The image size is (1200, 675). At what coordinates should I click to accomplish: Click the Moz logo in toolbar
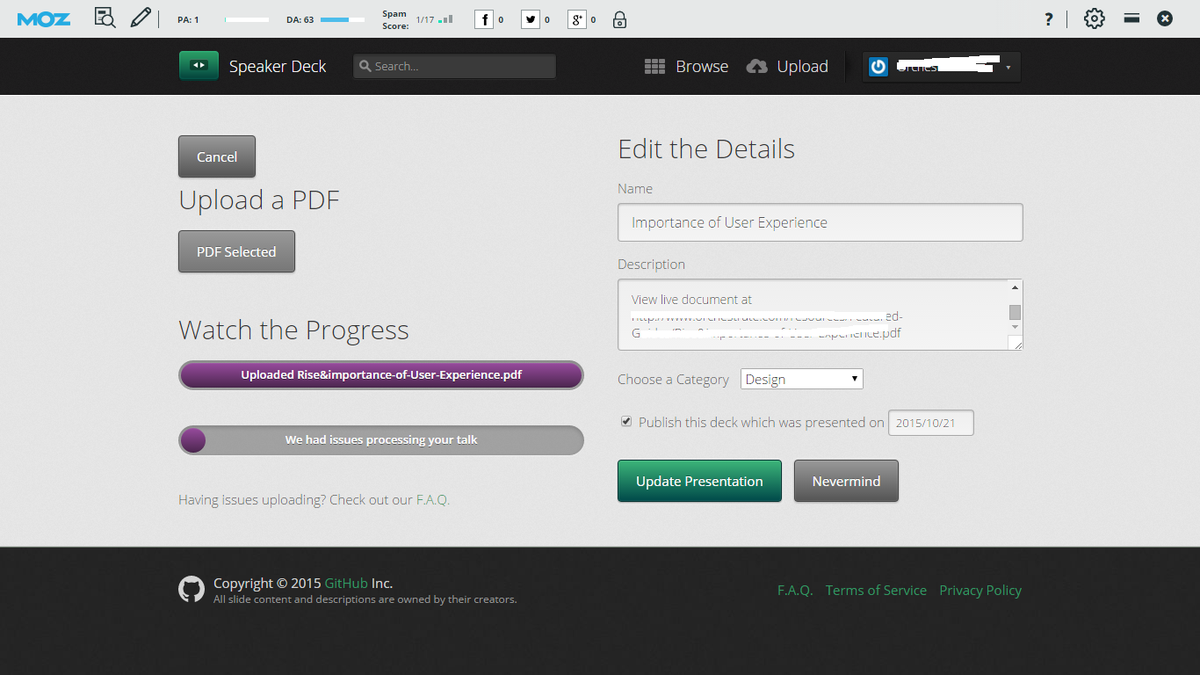tap(44, 19)
